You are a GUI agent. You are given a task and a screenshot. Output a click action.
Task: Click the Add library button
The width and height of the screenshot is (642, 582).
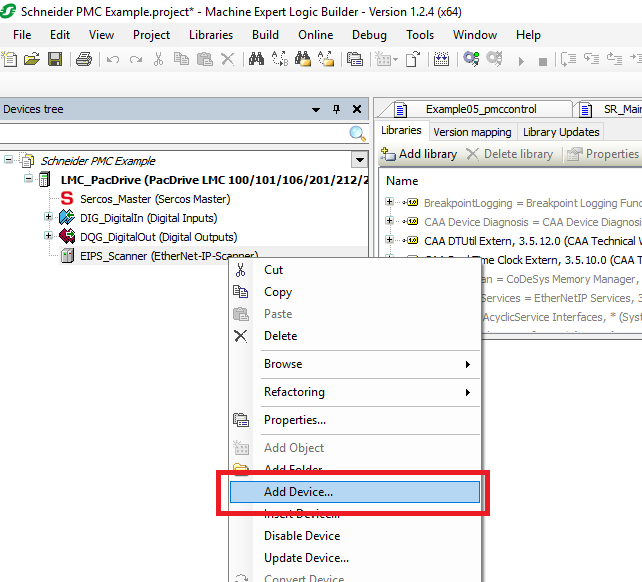click(x=420, y=154)
